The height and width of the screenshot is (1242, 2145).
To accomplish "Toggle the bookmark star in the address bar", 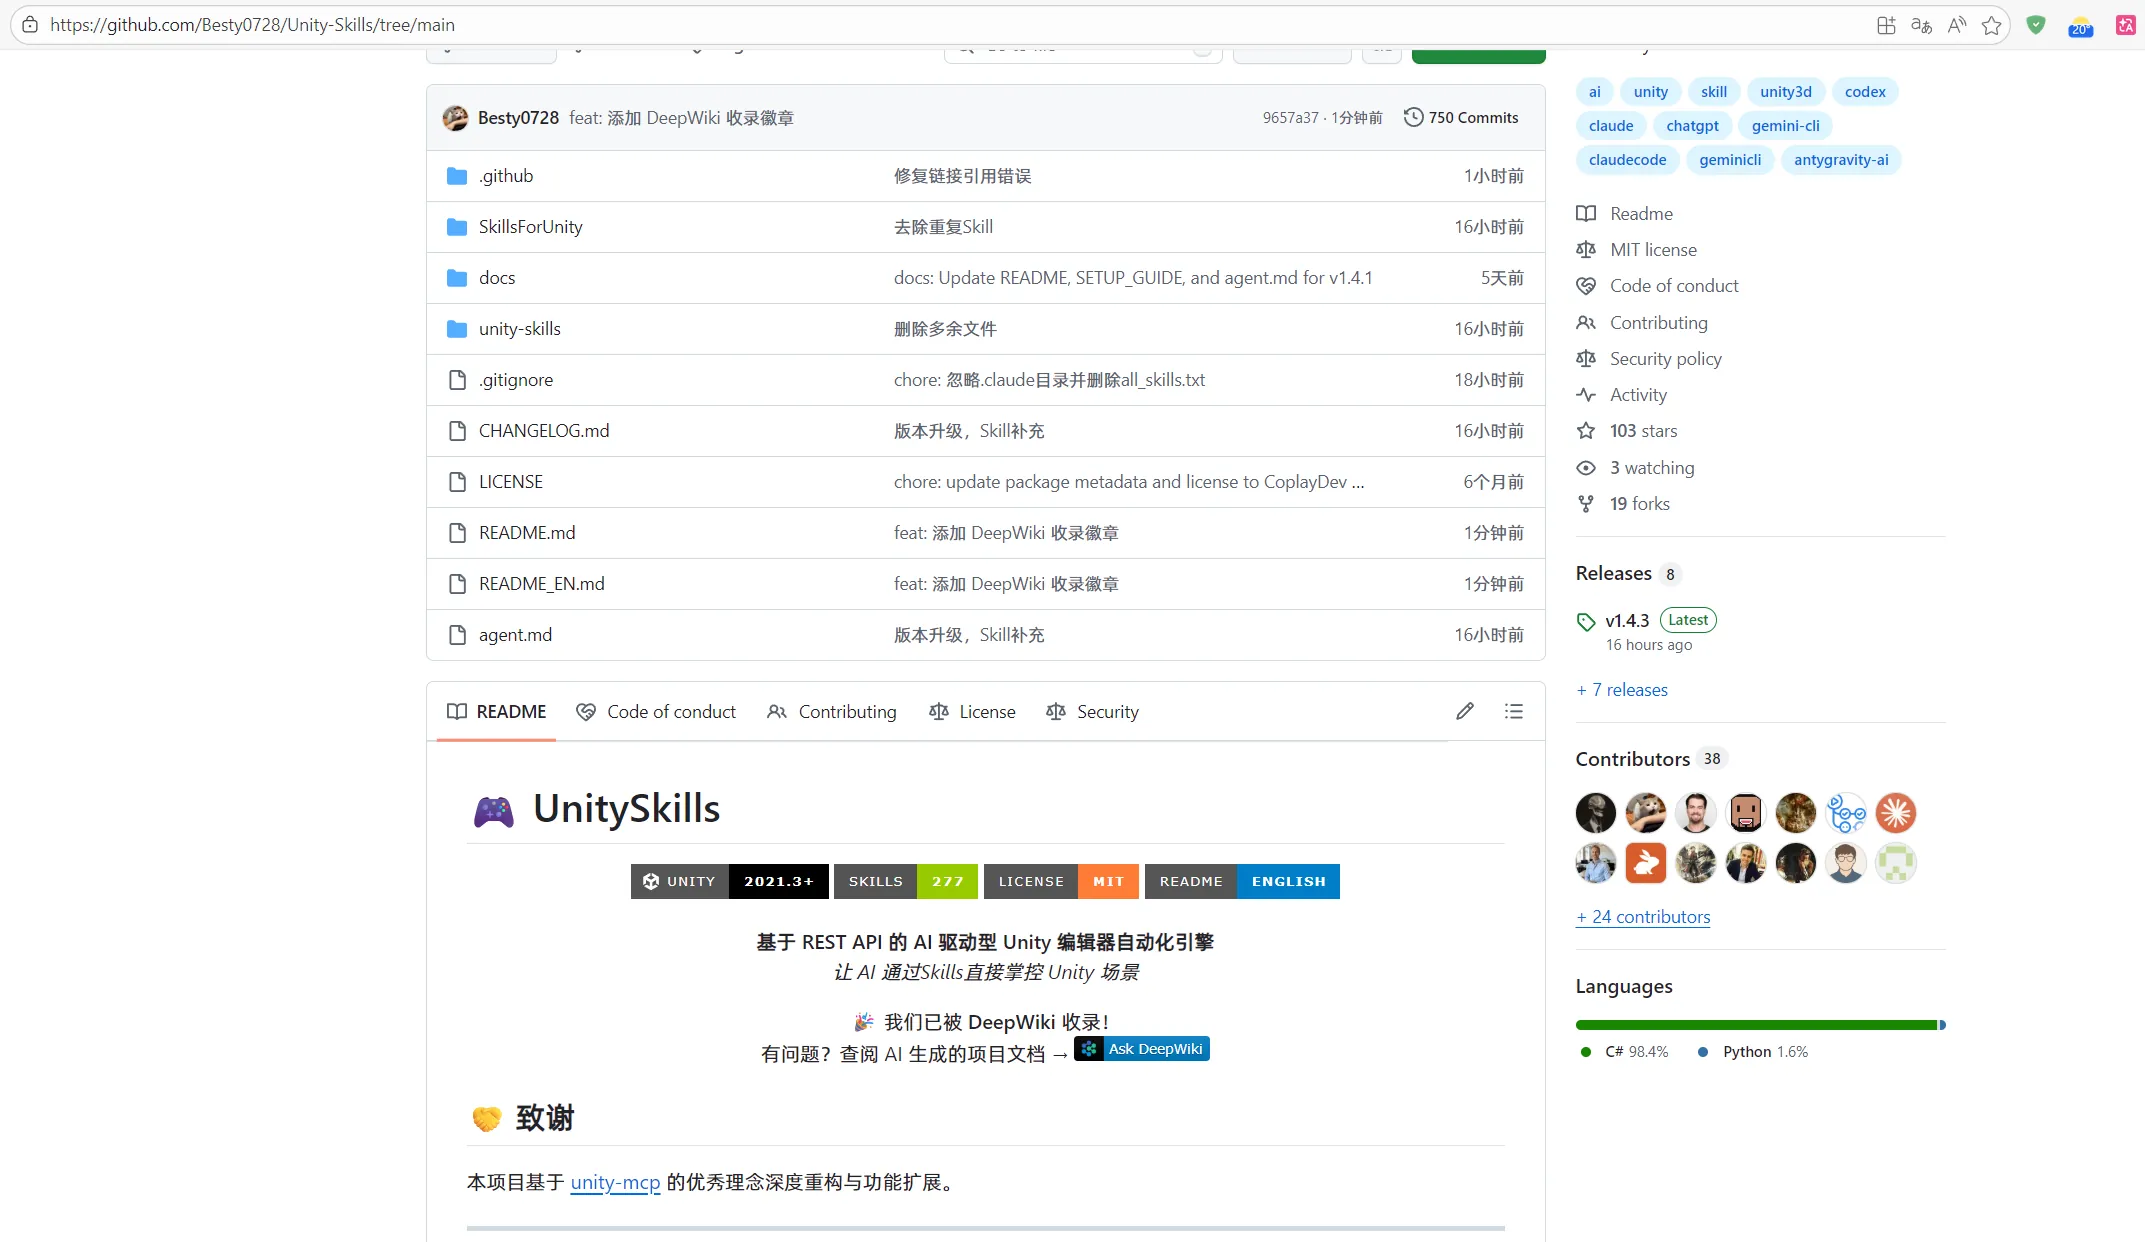I will (1991, 25).
